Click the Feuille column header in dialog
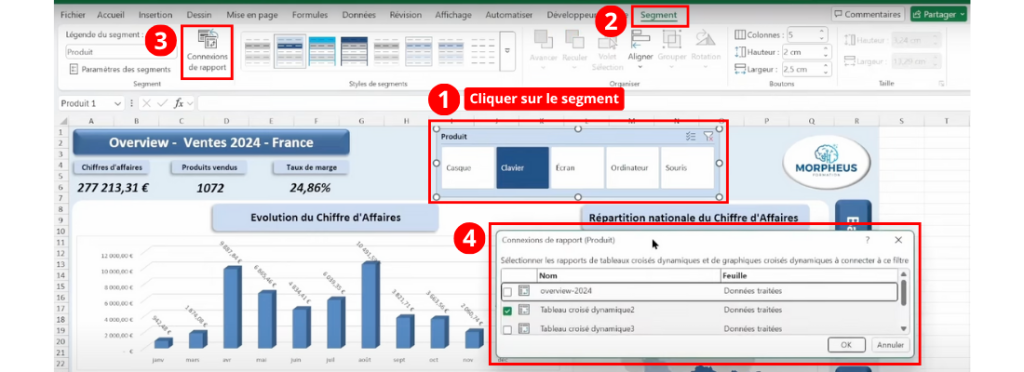1024x372 pixels. pos(810,275)
